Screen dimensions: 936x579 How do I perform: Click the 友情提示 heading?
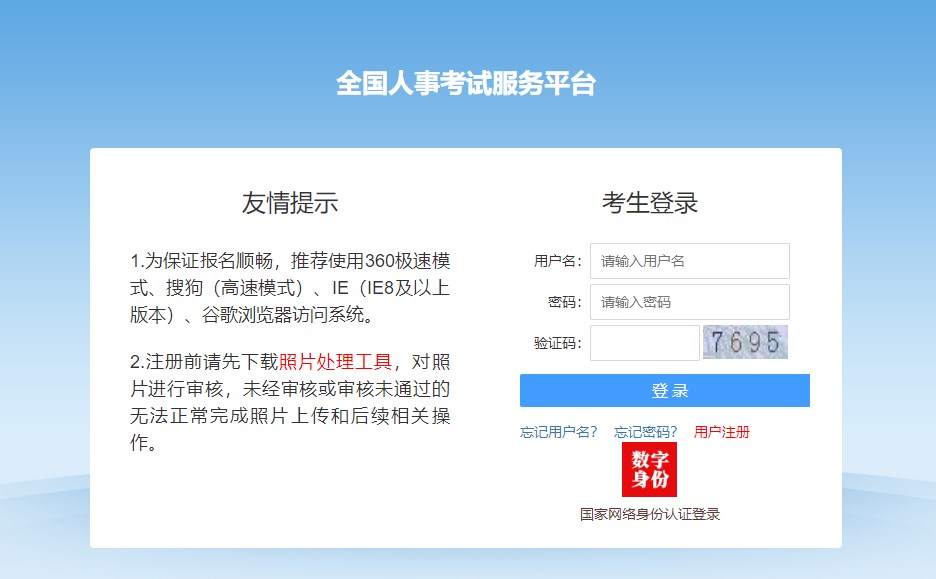point(290,203)
